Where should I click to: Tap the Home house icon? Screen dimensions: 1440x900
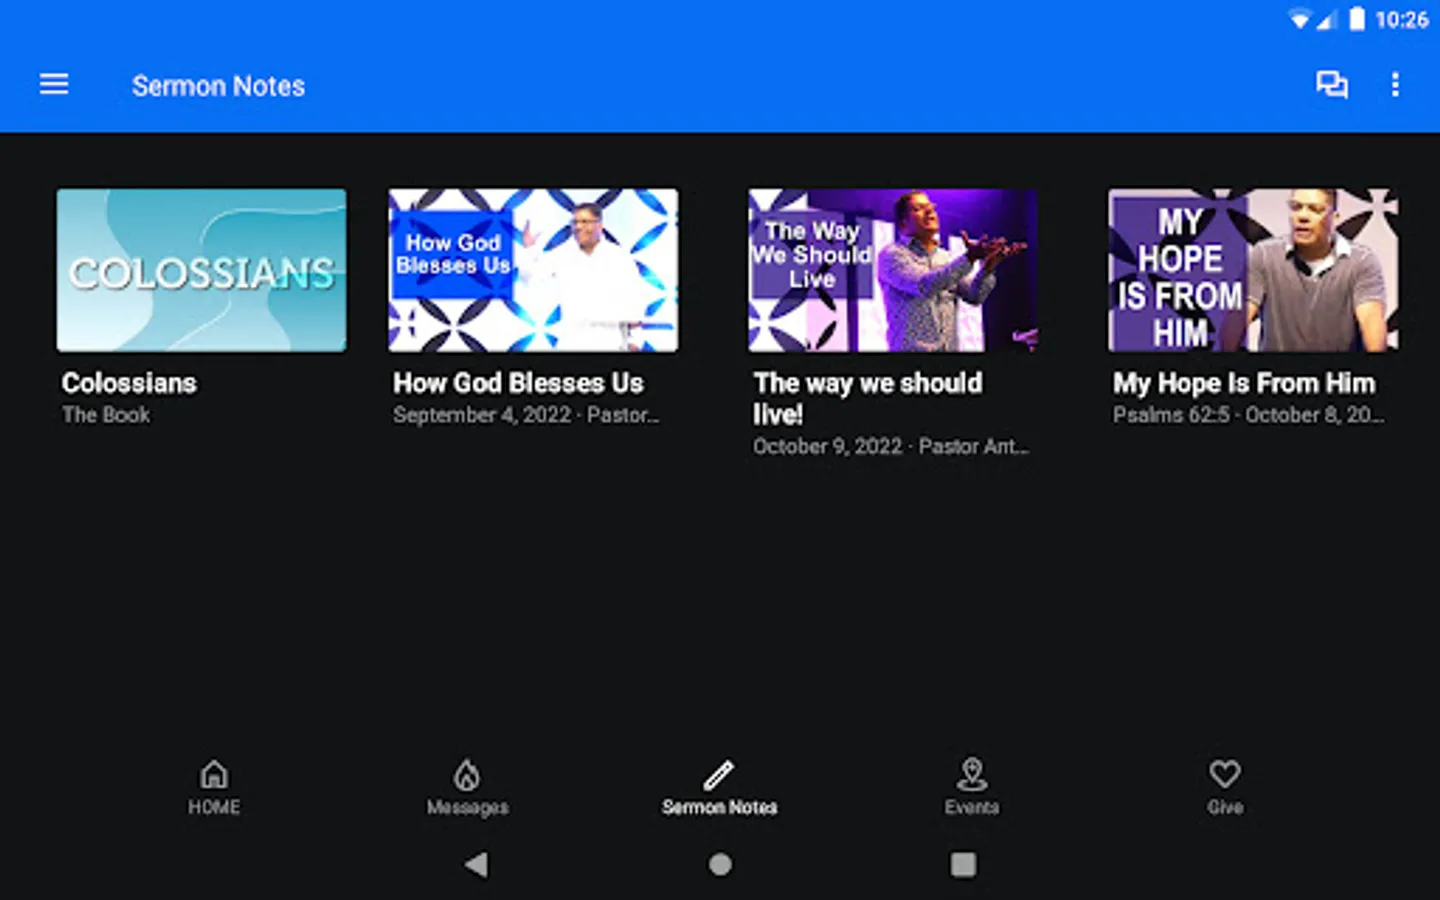[214, 774]
